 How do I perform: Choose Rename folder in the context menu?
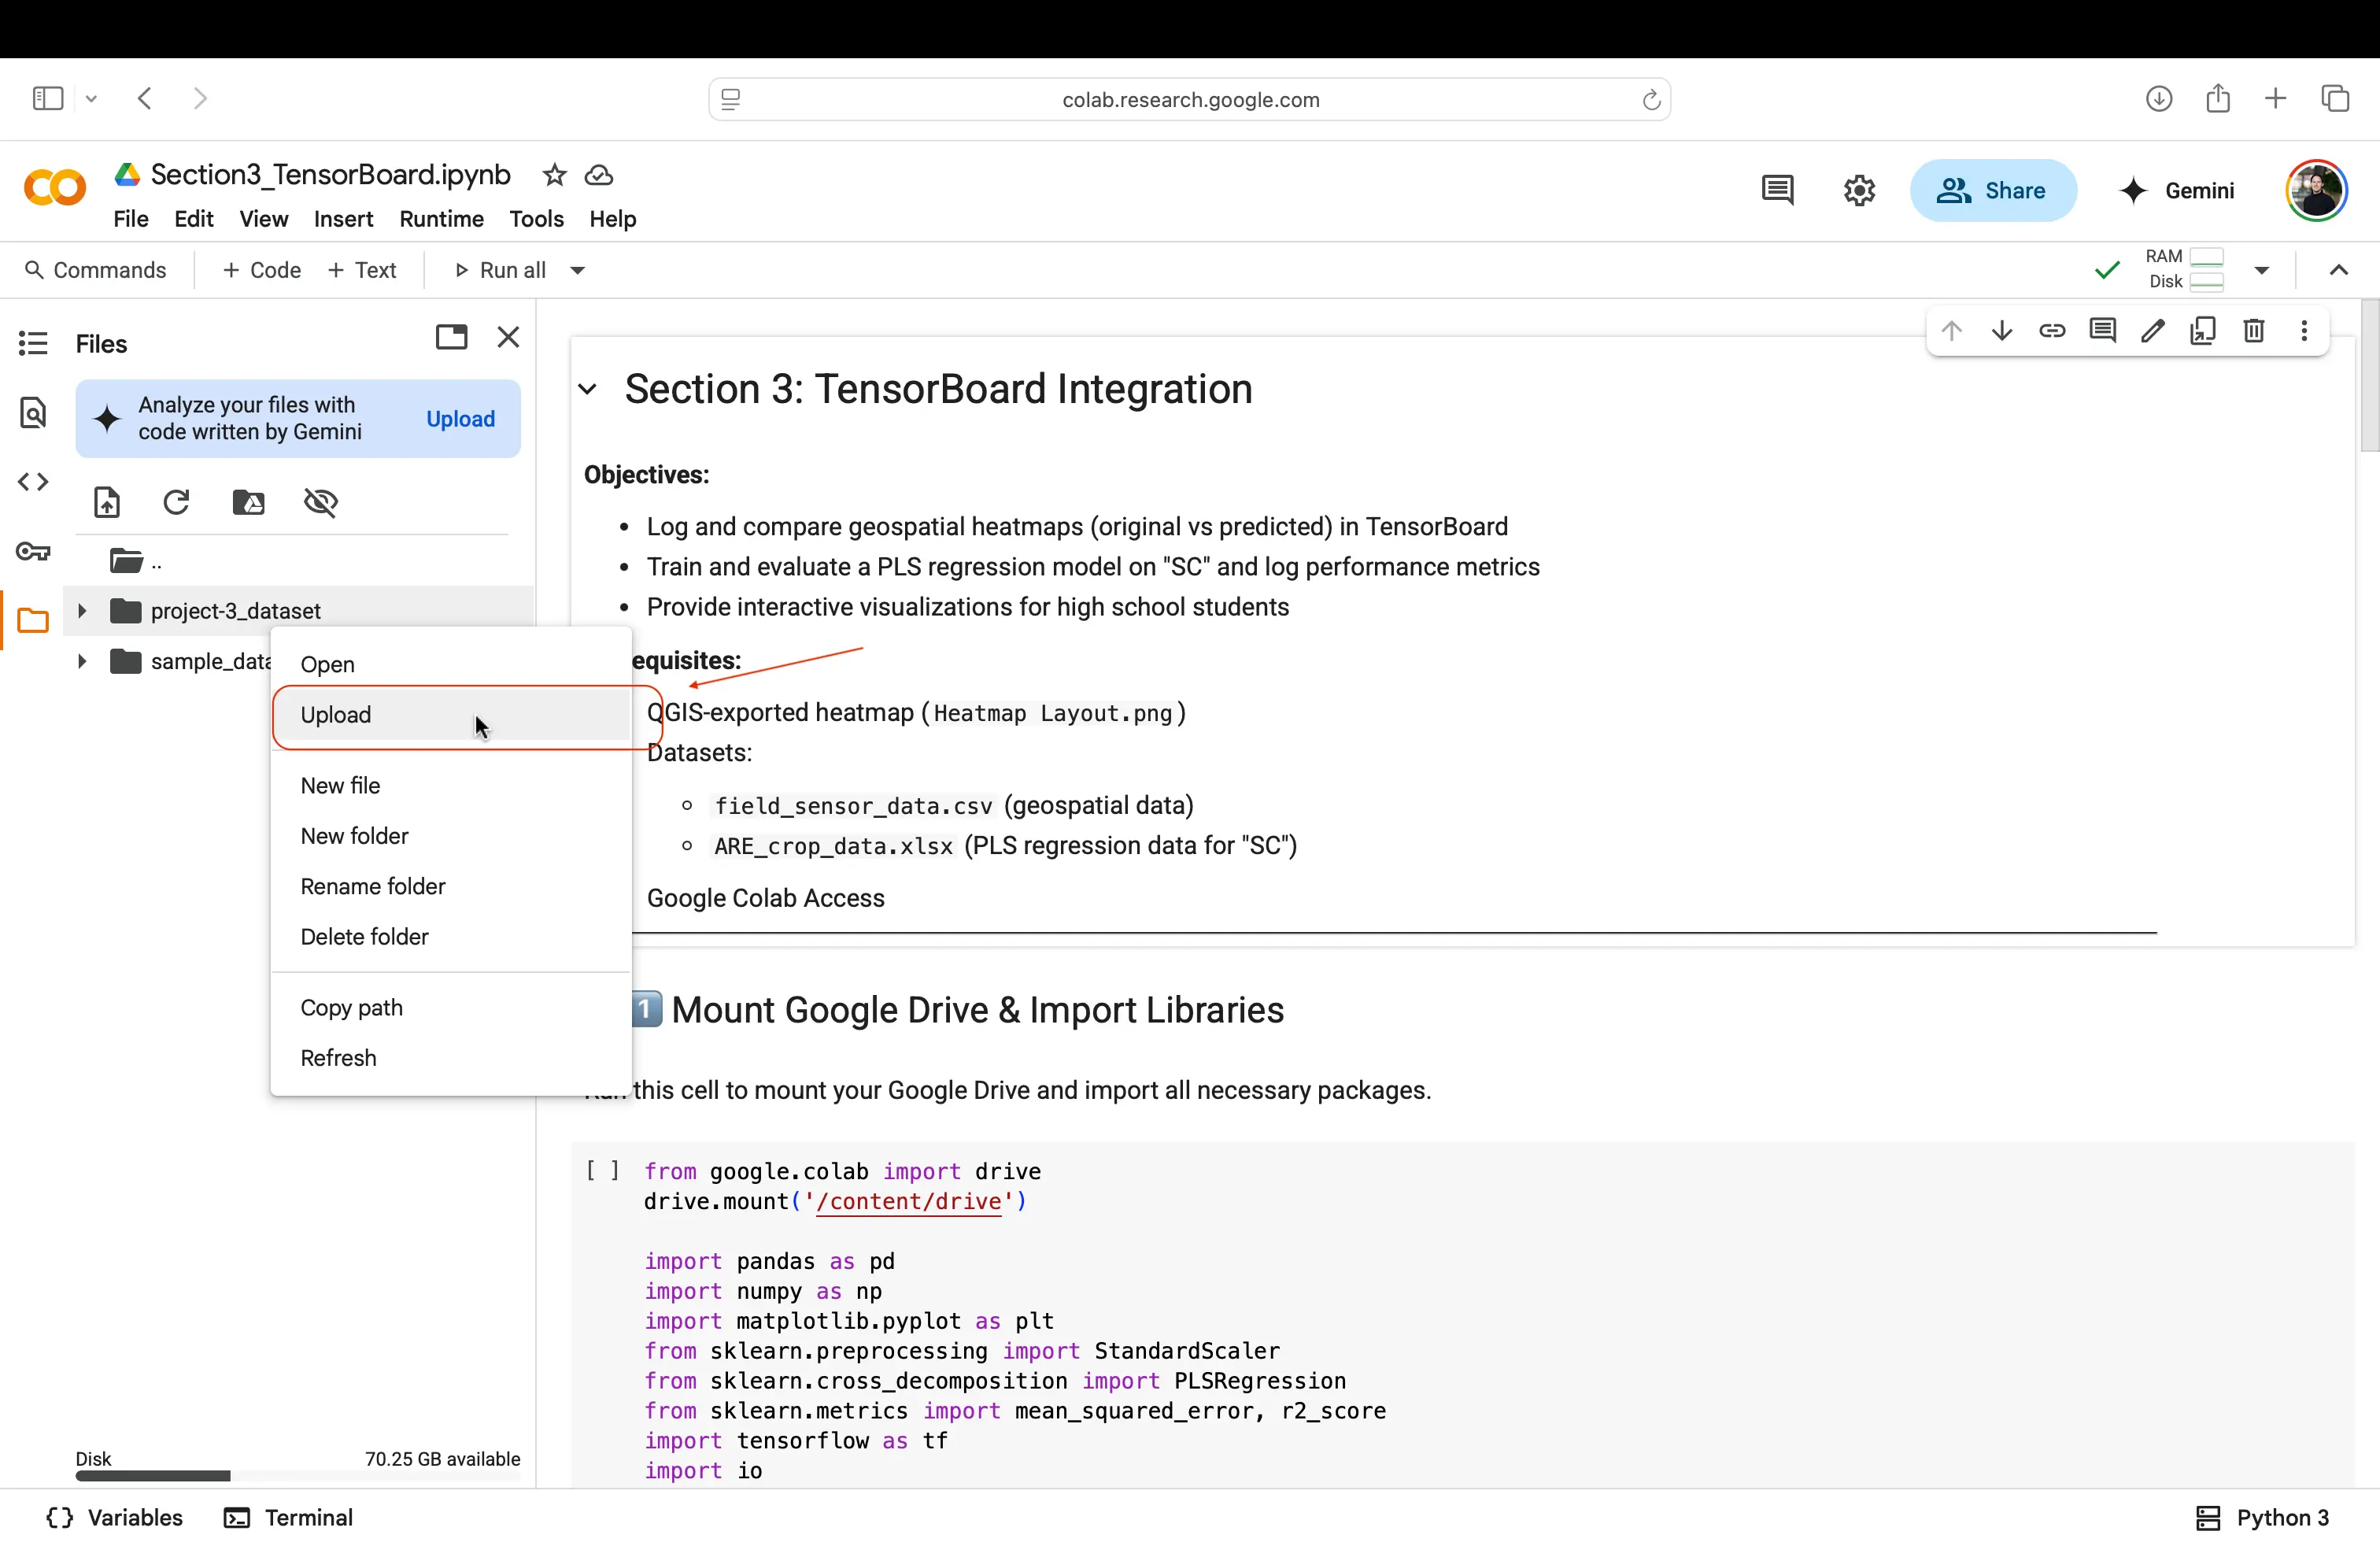click(451, 886)
